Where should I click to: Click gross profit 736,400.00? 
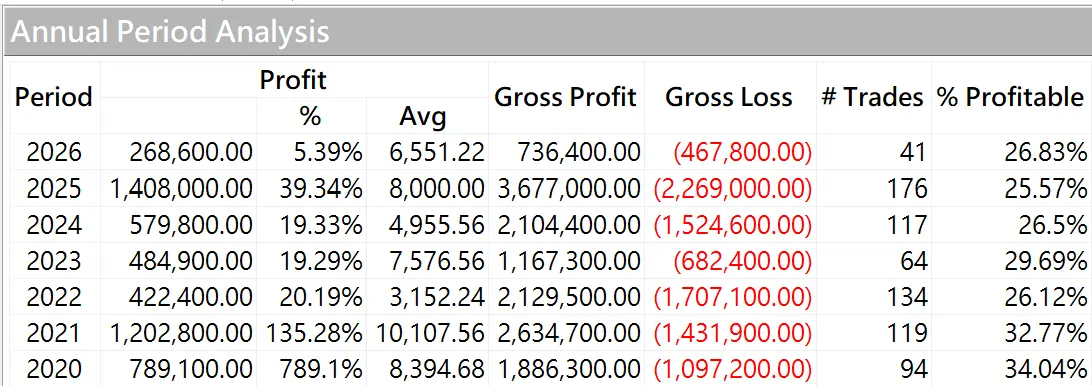pyautogui.click(x=579, y=153)
